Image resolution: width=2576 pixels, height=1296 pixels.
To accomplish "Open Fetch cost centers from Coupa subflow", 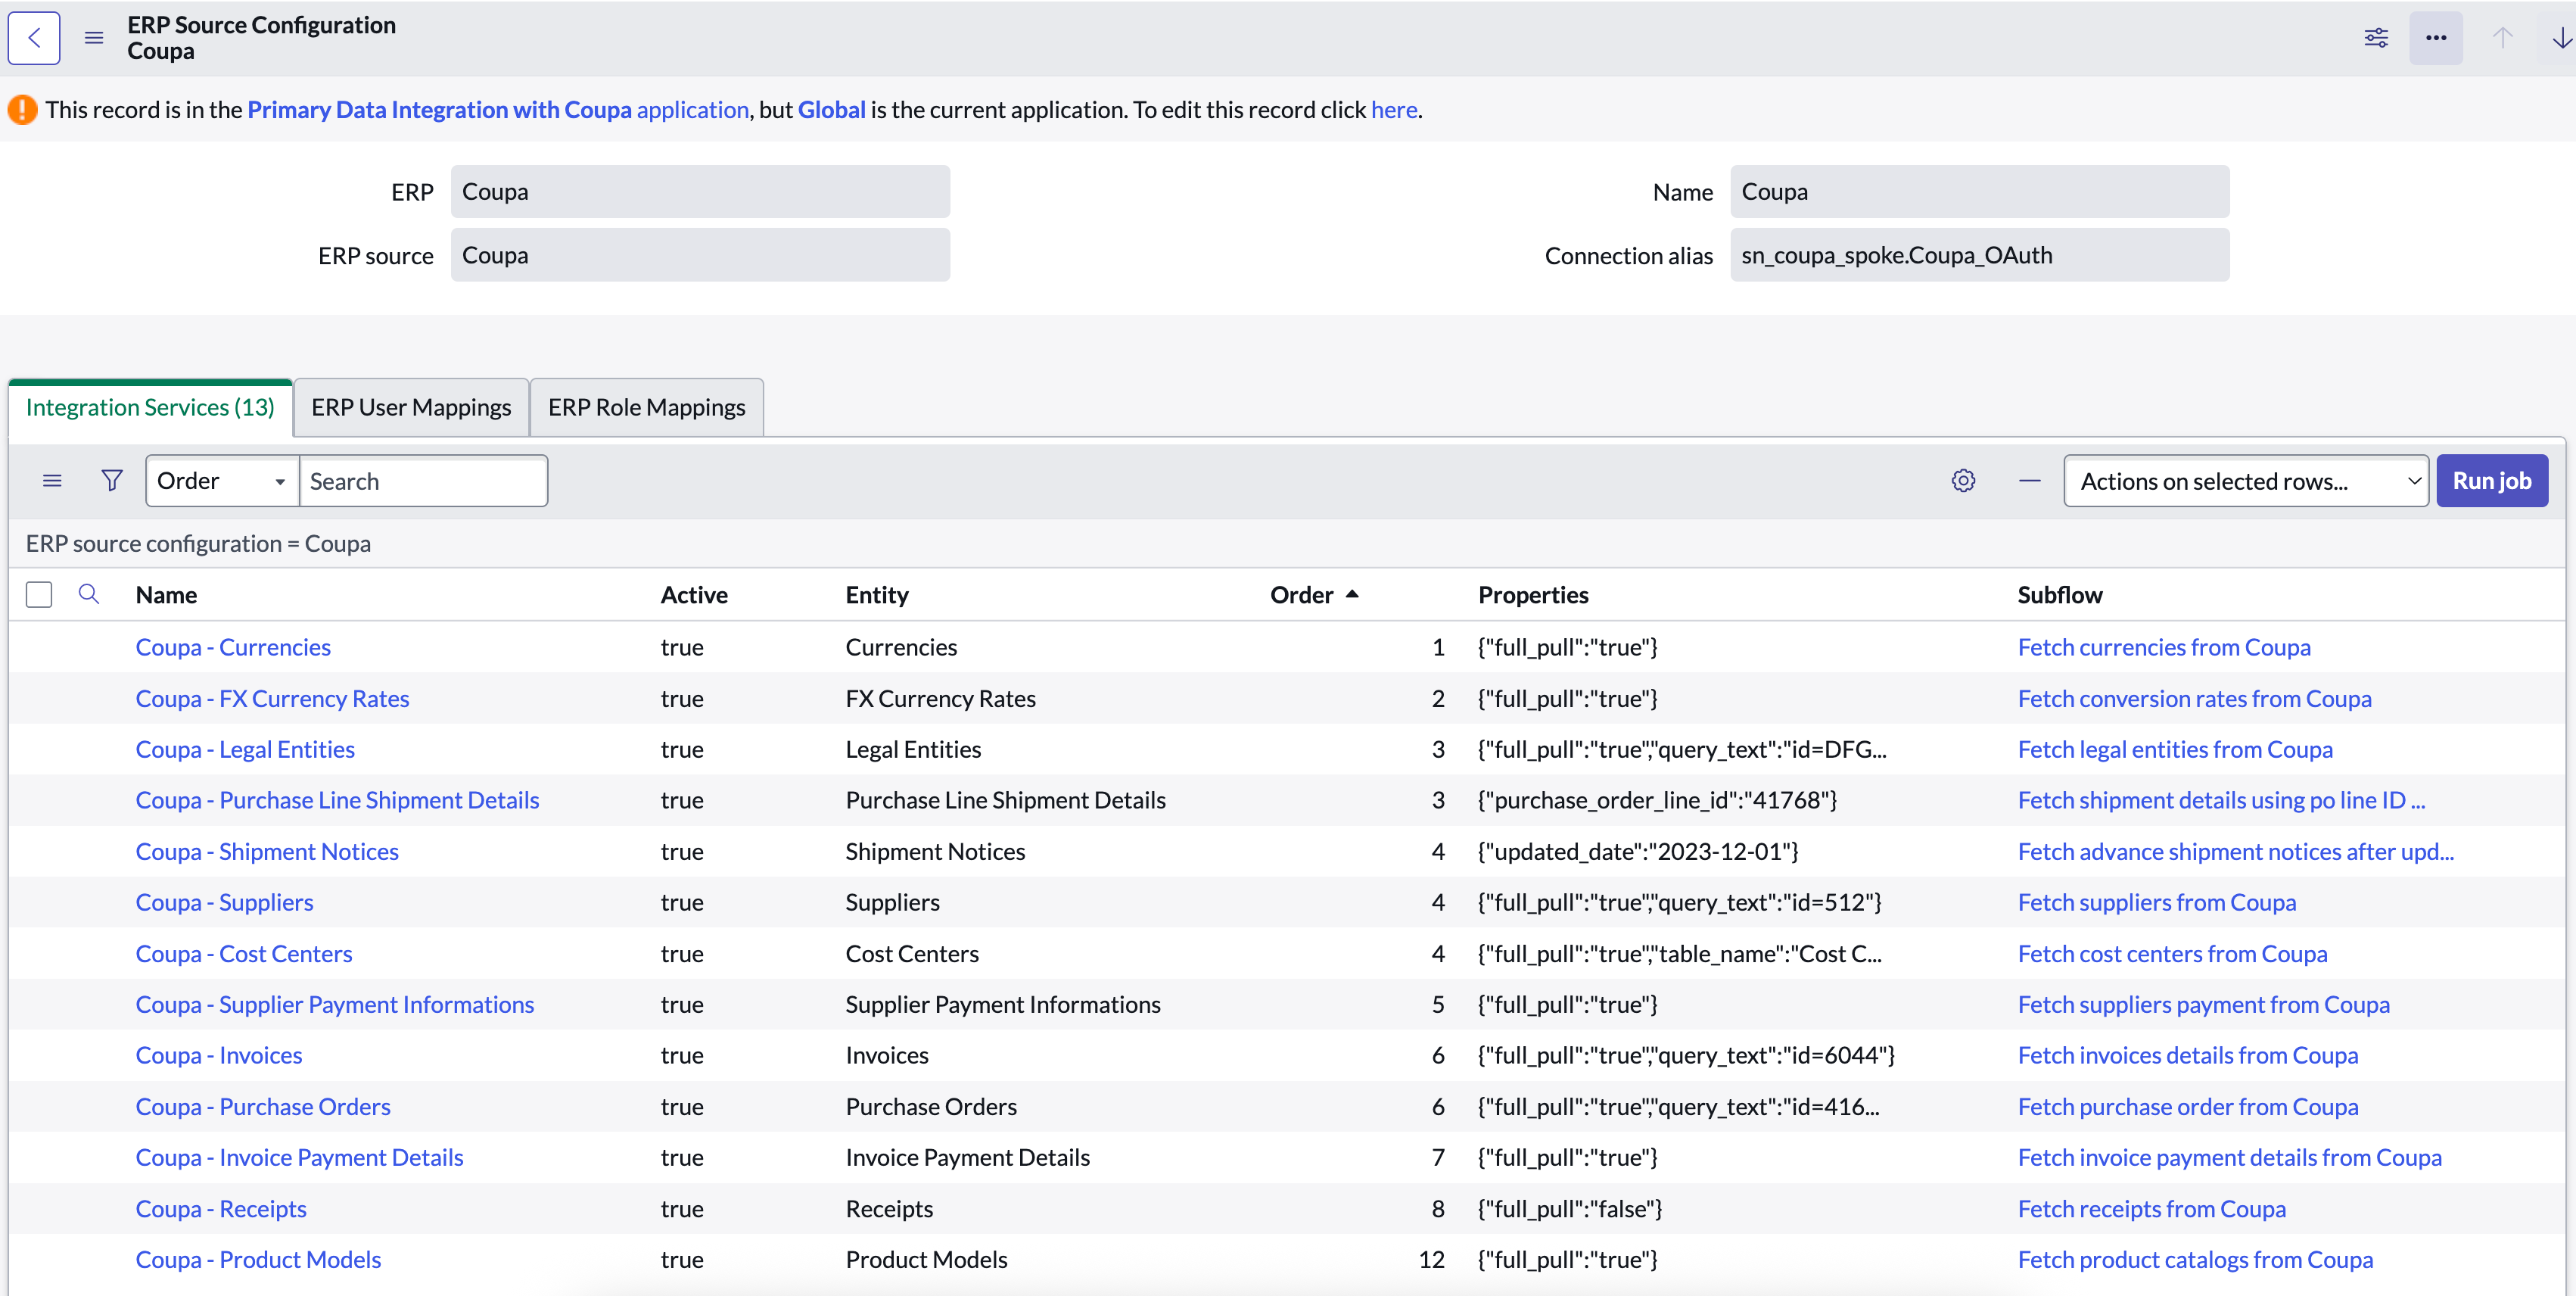I will [x=2172, y=953].
